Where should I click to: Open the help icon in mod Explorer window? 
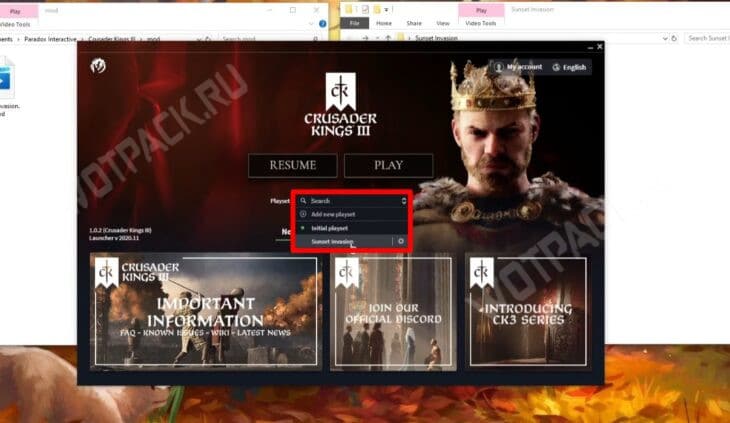(322, 24)
